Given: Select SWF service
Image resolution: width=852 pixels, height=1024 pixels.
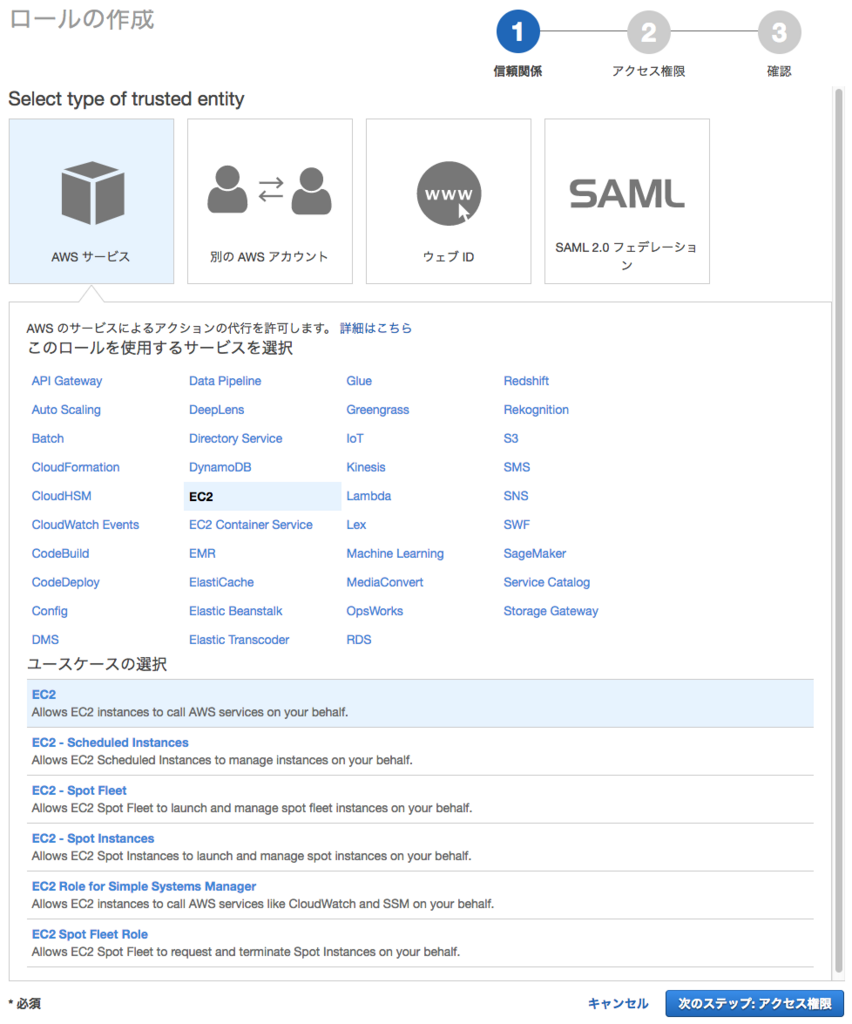Looking at the screenshot, I should 516,524.
